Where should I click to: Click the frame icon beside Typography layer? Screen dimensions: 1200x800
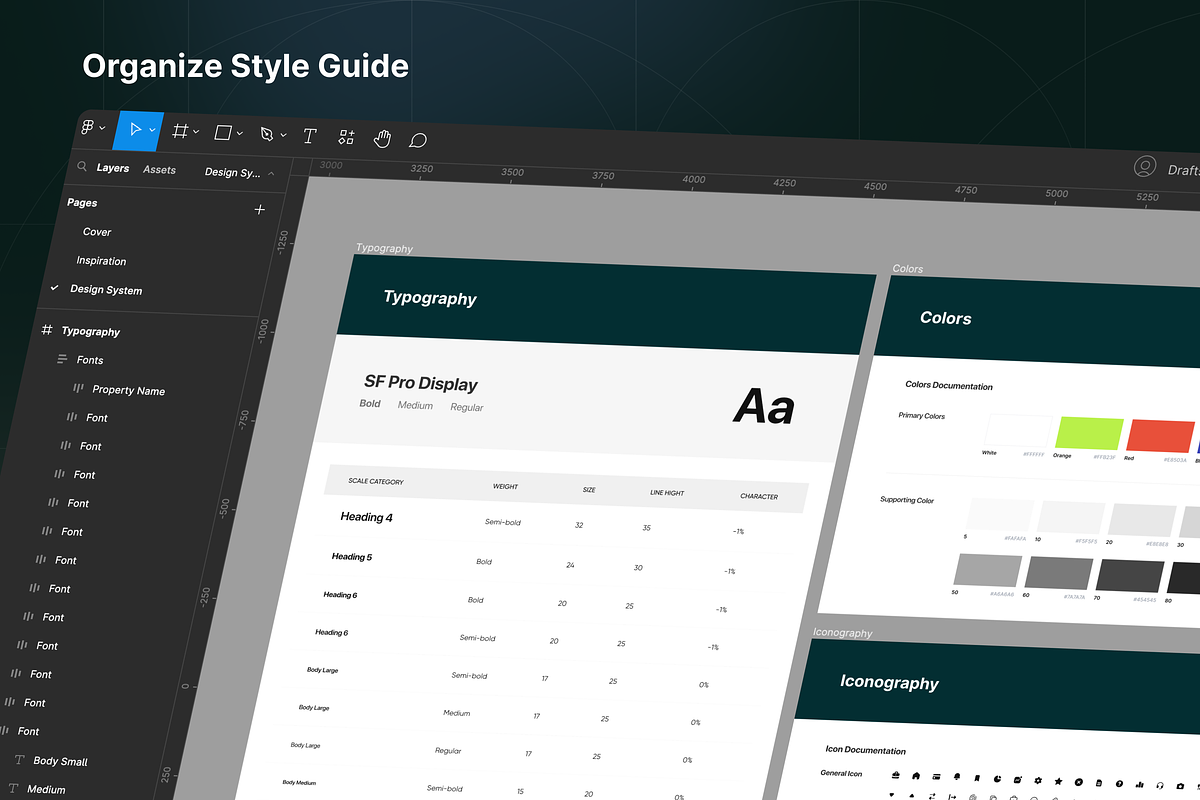pyautogui.click(x=46, y=330)
